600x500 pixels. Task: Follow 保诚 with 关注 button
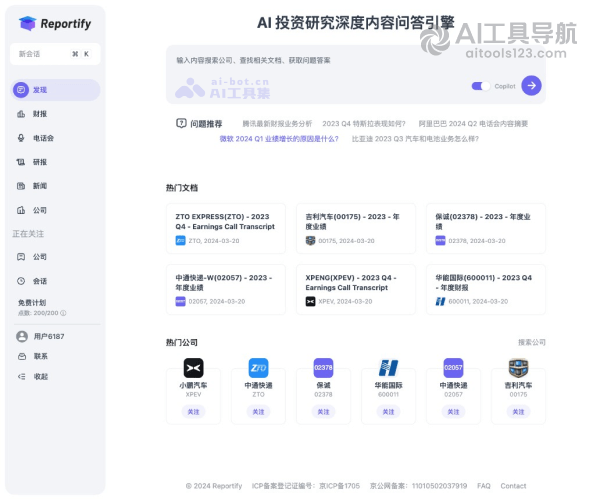(x=323, y=412)
